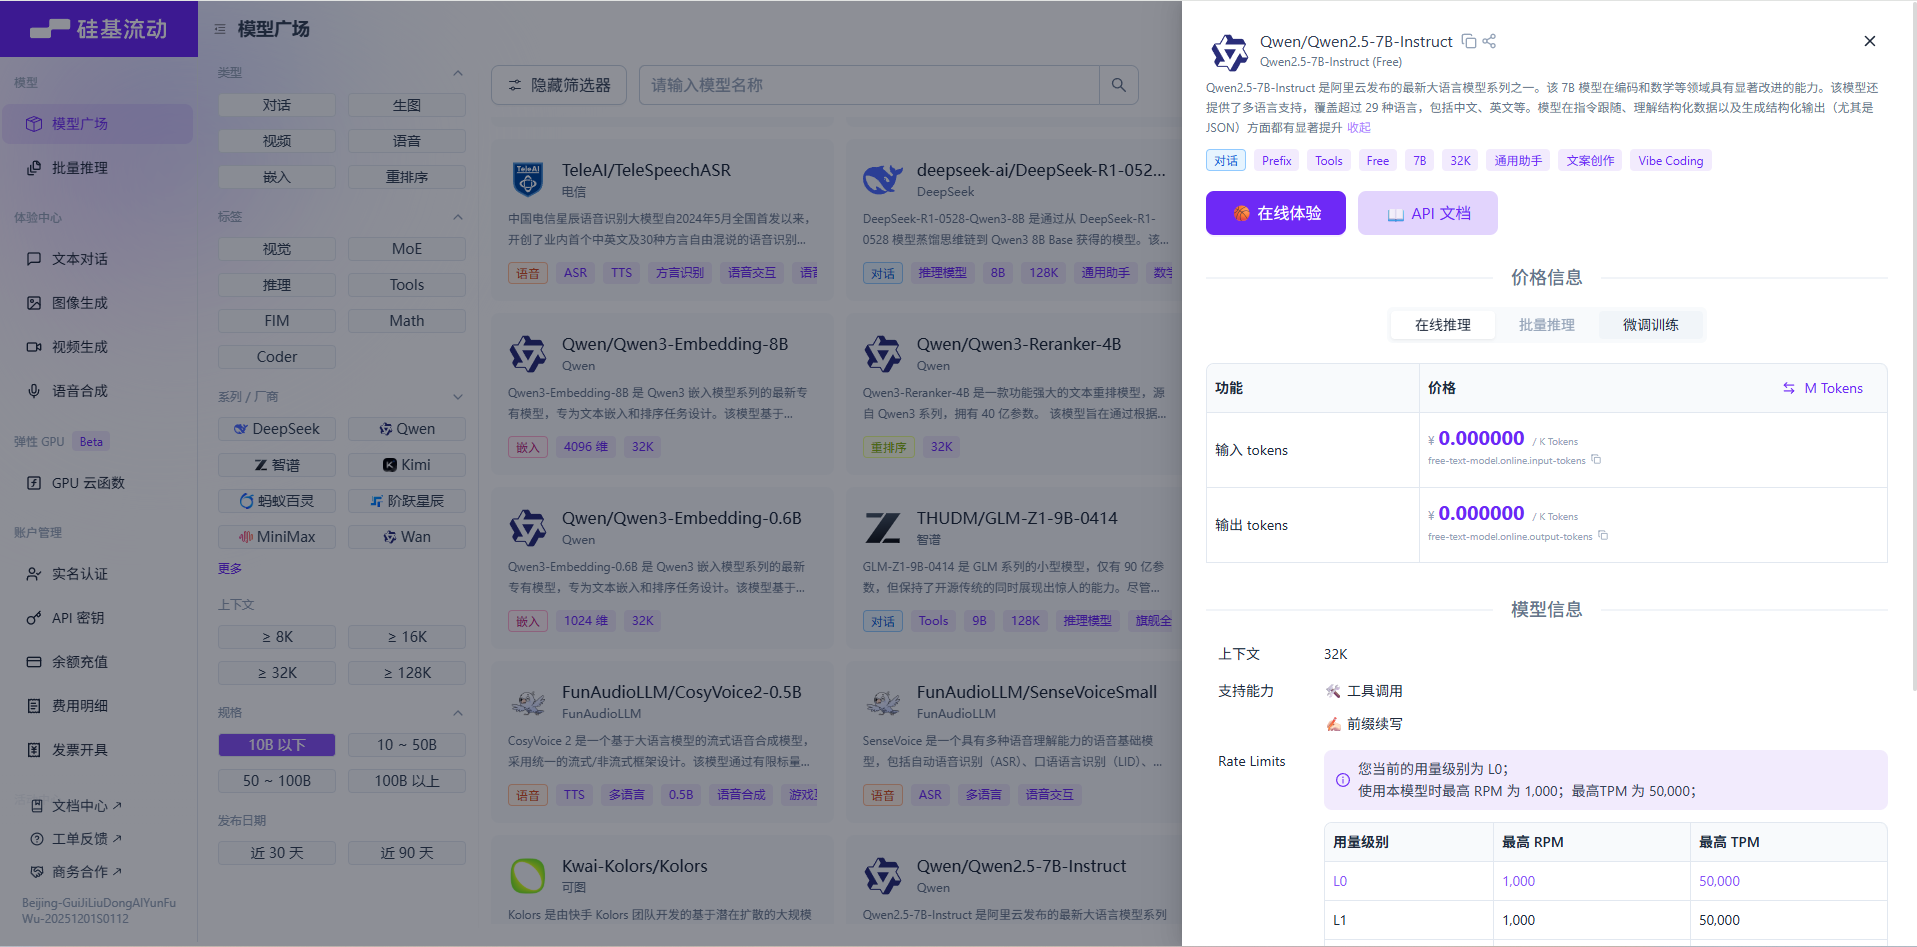1917x947 pixels.
Task: Toggle the ≥ 128K context filter
Action: (x=407, y=673)
